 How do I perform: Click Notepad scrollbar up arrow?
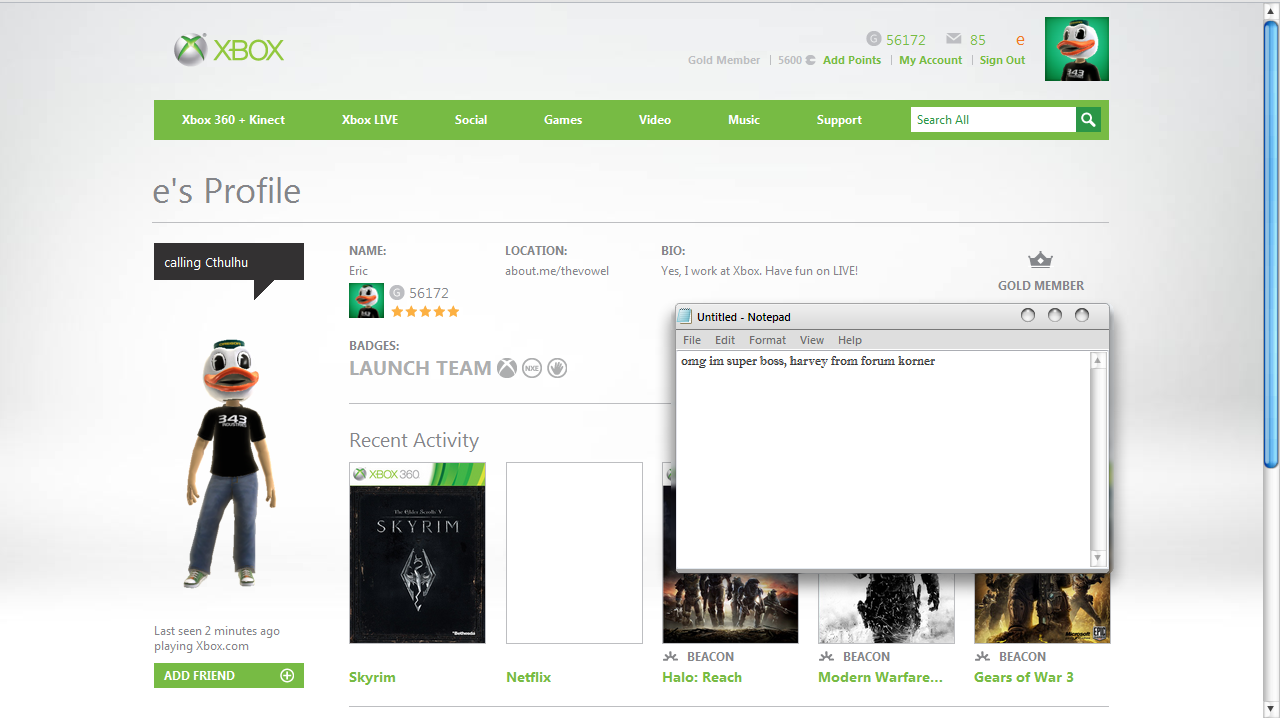click(1098, 360)
